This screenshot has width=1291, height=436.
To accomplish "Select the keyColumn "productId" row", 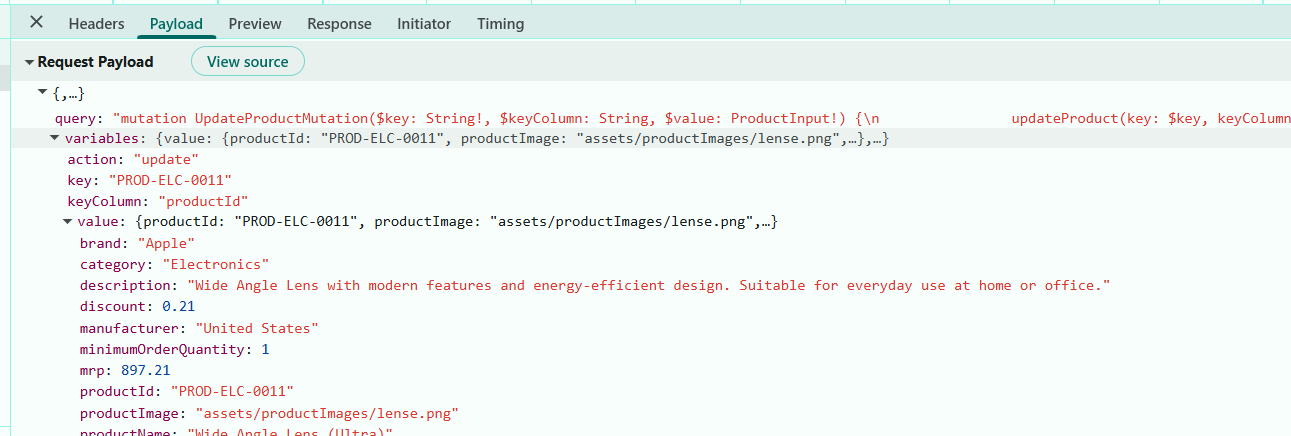I will 158,201.
